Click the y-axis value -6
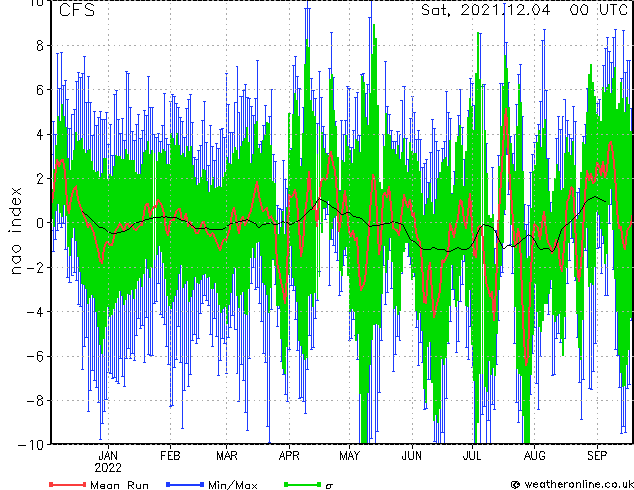The image size is (634, 490). coord(35,356)
